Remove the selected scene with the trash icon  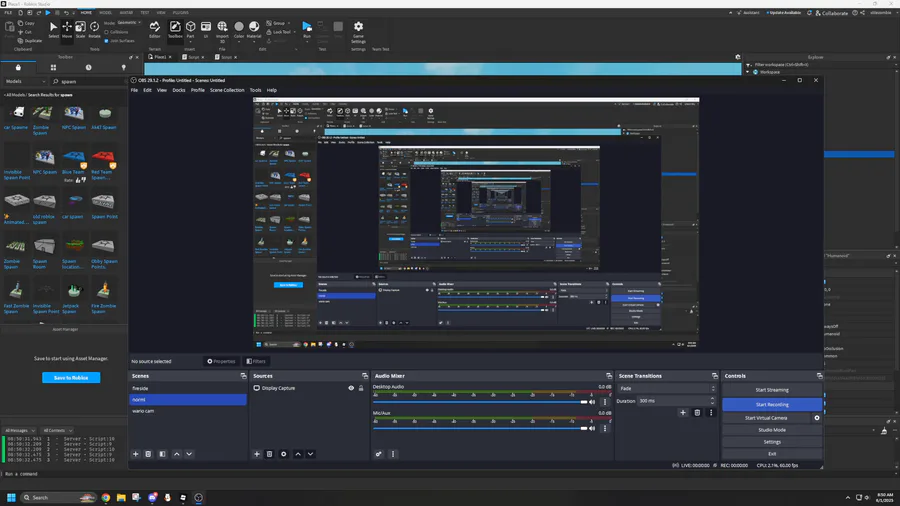148,454
